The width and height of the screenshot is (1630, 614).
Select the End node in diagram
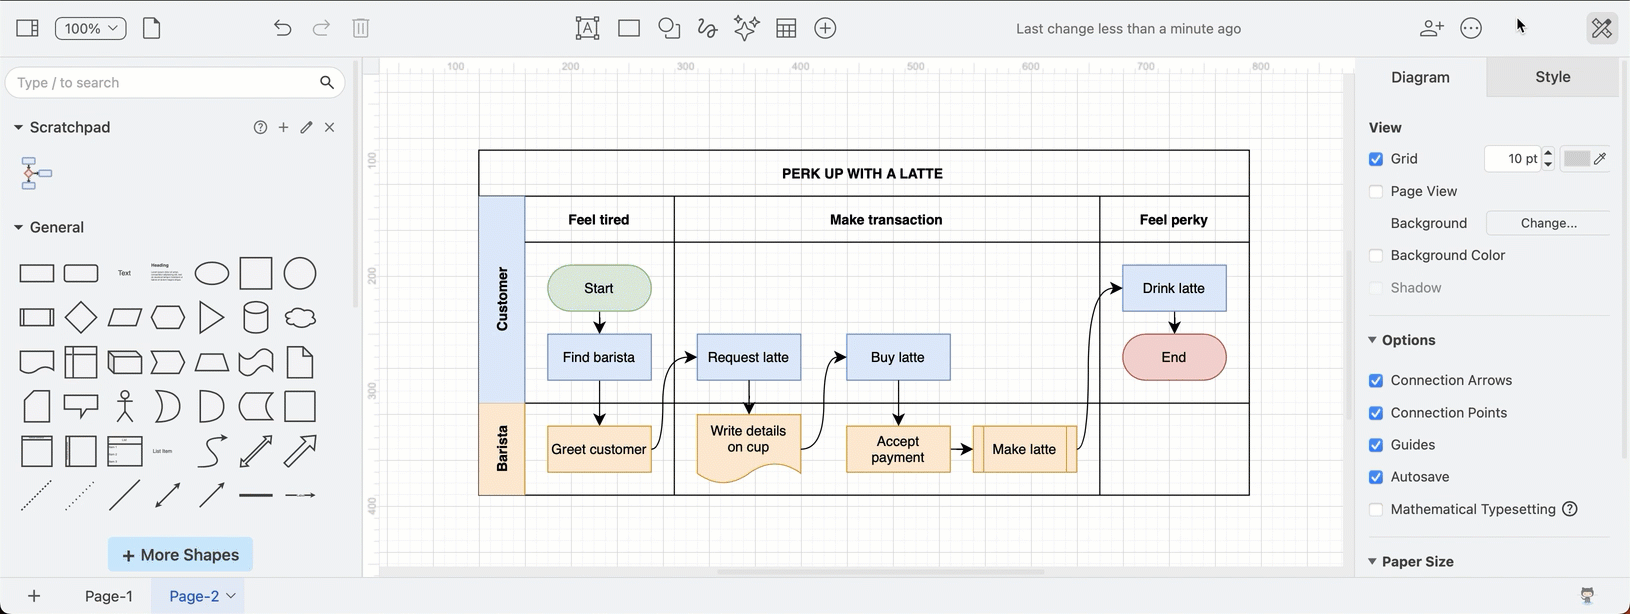[1174, 357]
